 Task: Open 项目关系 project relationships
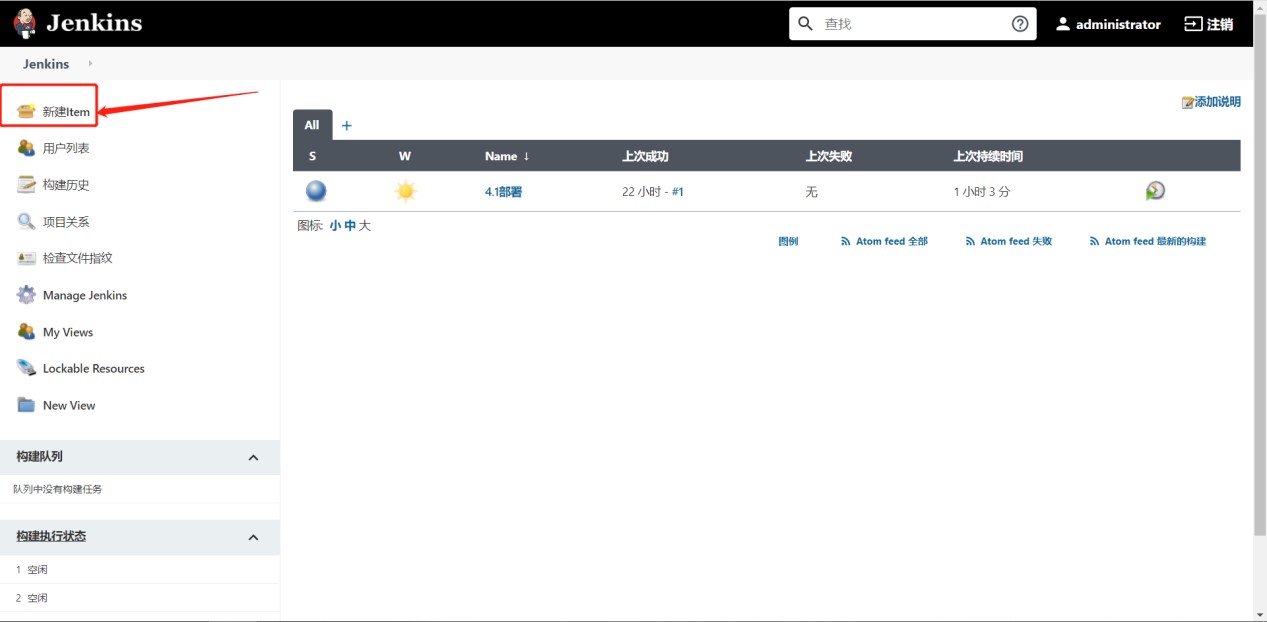click(x=63, y=221)
